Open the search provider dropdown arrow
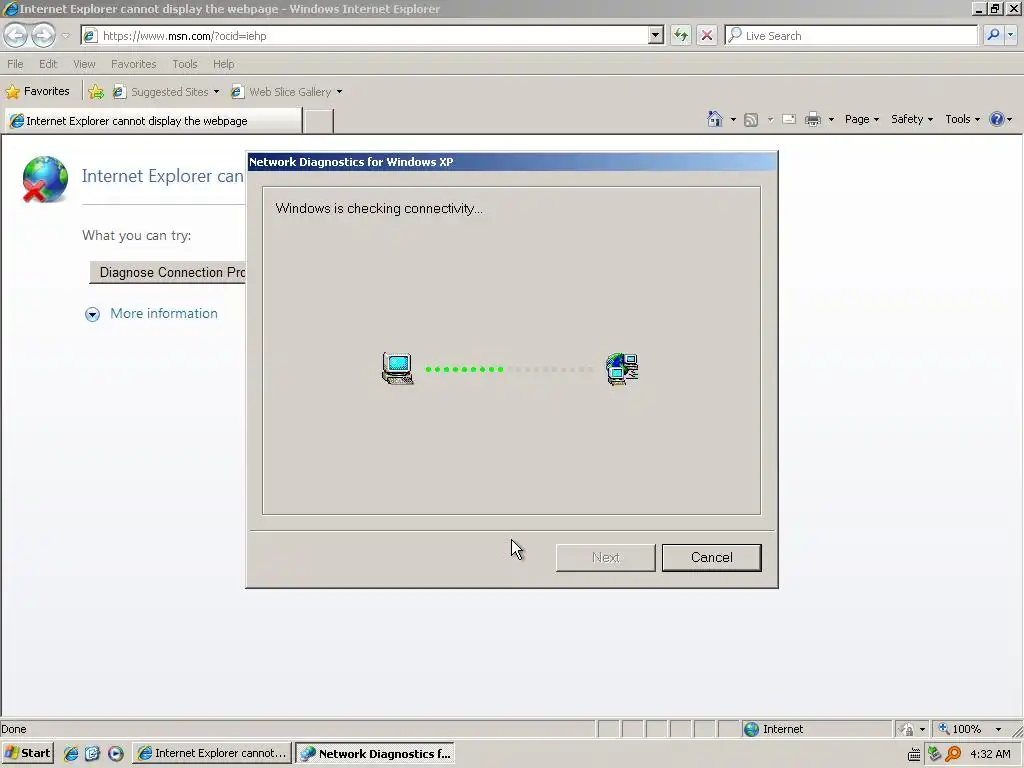The image size is (1024, 768). (x=1010, y=35)
